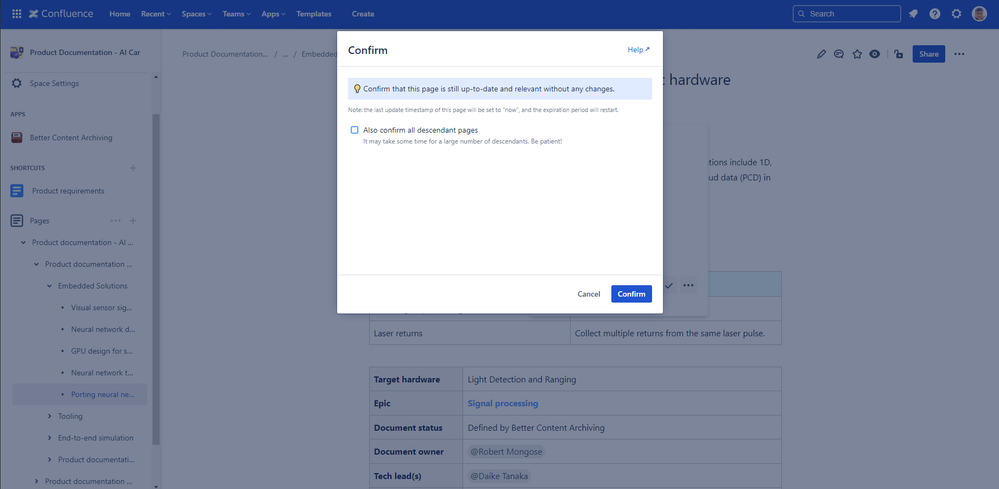This screenshot has width=999, height=489.
Task: Open the Signal processing epic link
Action: tap(503, 404)
